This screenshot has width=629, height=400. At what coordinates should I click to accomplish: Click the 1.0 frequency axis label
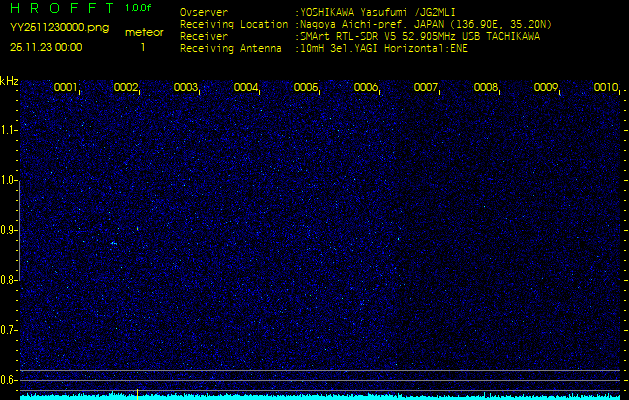(x=9, y=180)
